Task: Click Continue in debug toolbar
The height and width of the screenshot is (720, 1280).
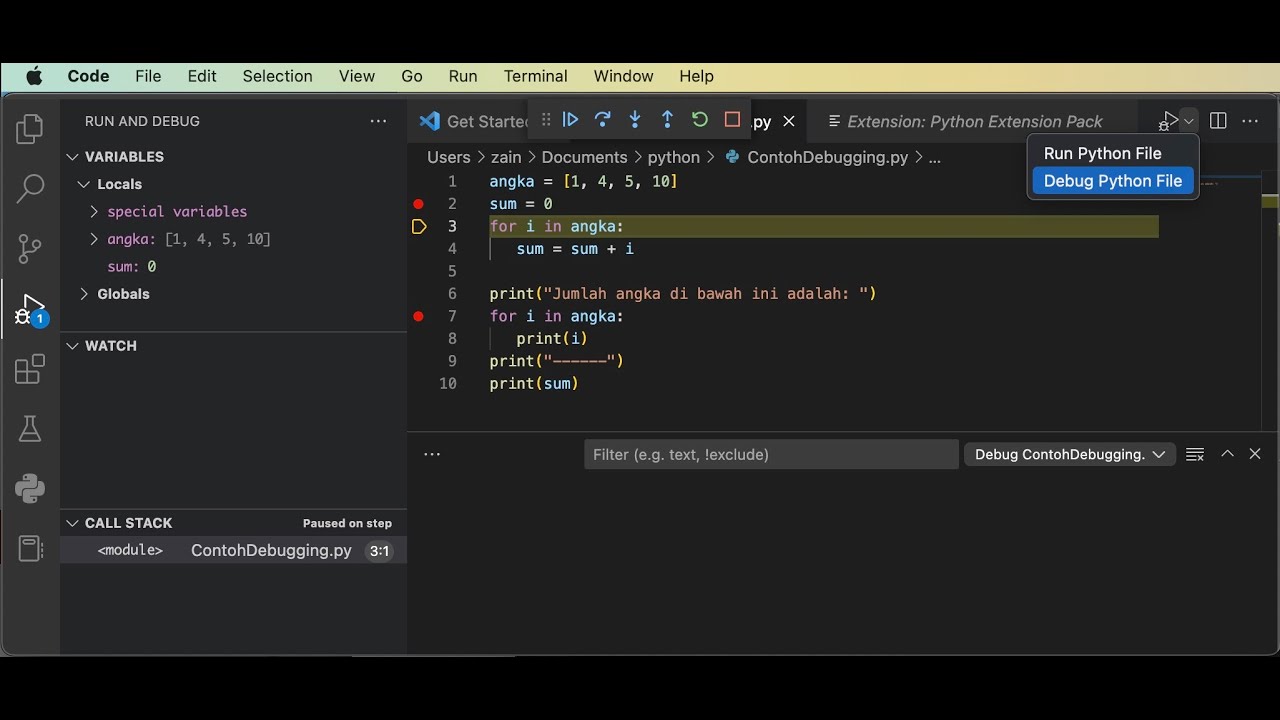Action: tap(571, 120)
